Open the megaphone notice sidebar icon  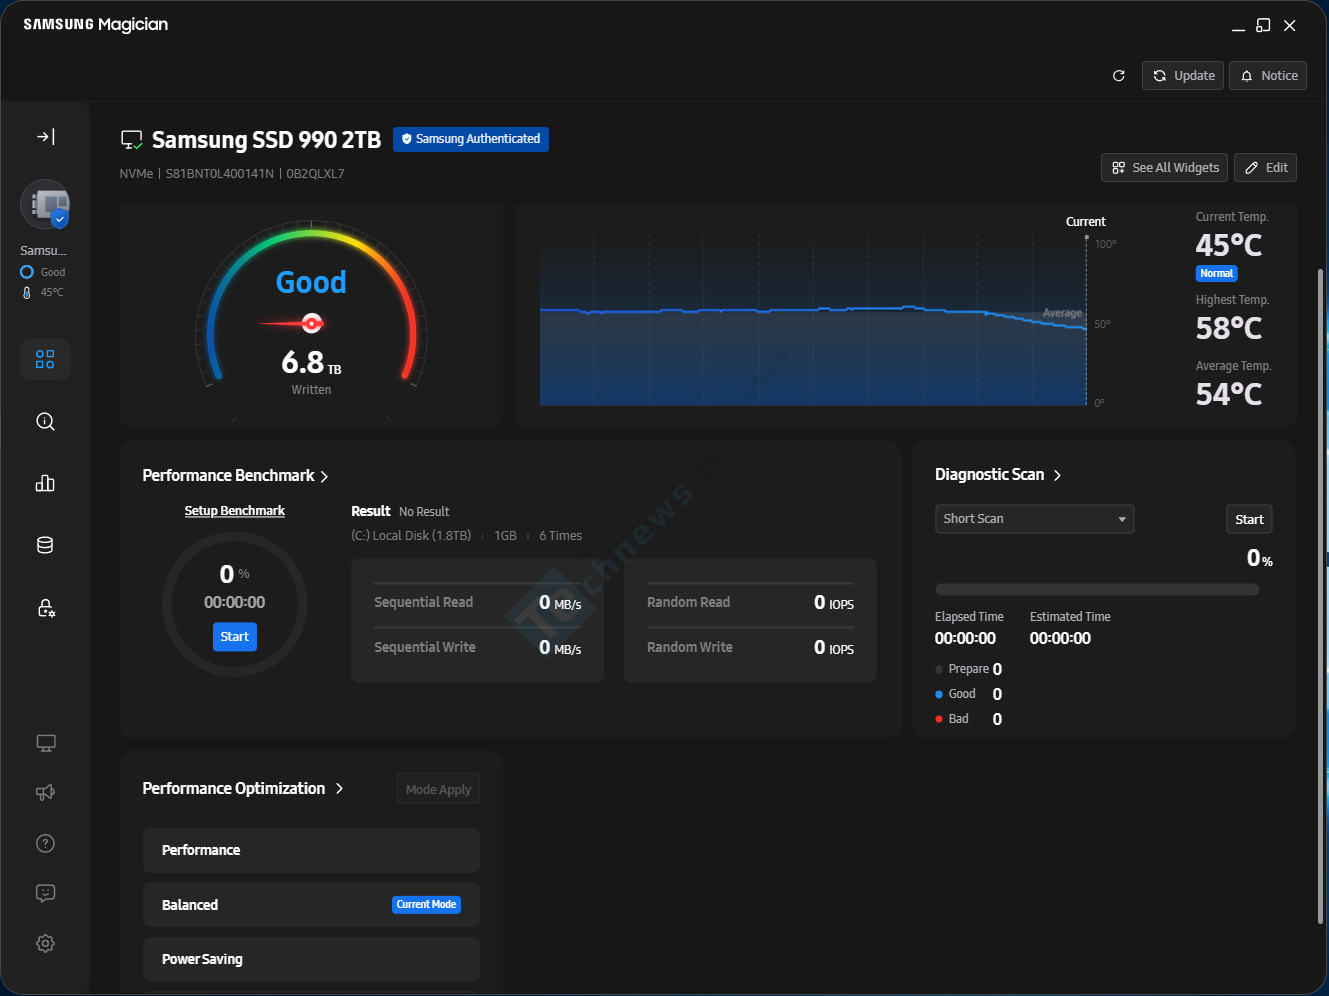click(x=45, y=792)
